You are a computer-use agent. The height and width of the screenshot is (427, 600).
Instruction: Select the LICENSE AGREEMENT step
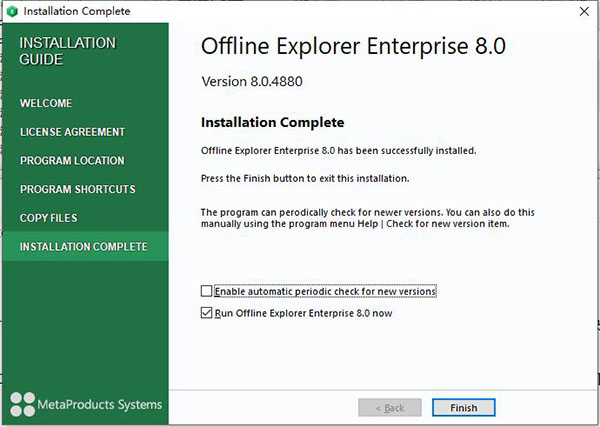coord(72,132)
